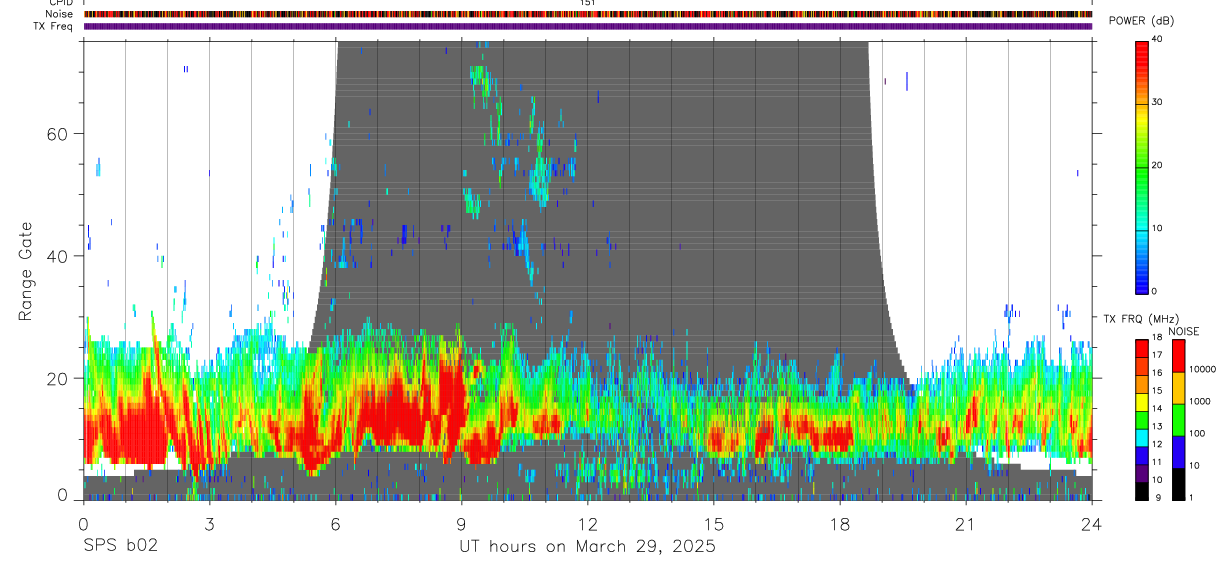Click the 9 hour tick label

click(x=462, y=524)
